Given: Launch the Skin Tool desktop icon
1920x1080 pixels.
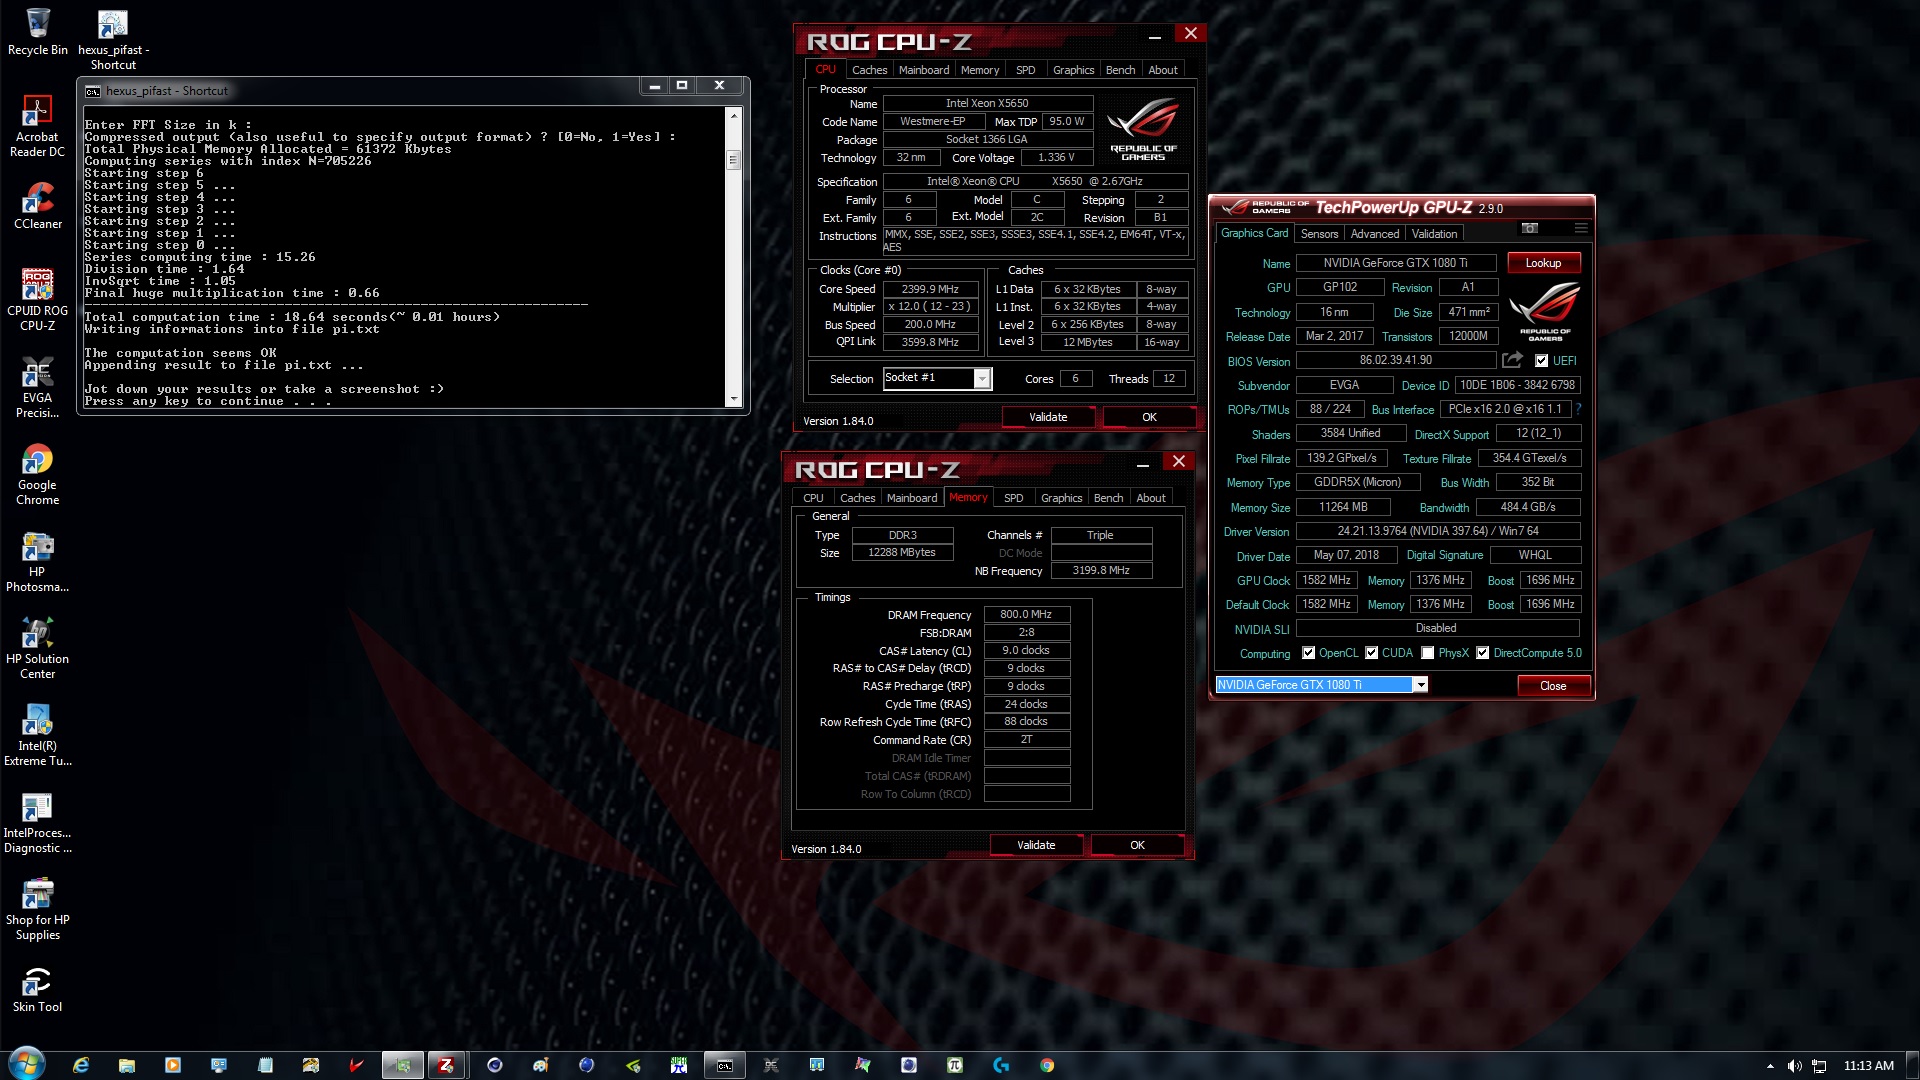Looking at the screenshot, I should pos(37,990).
